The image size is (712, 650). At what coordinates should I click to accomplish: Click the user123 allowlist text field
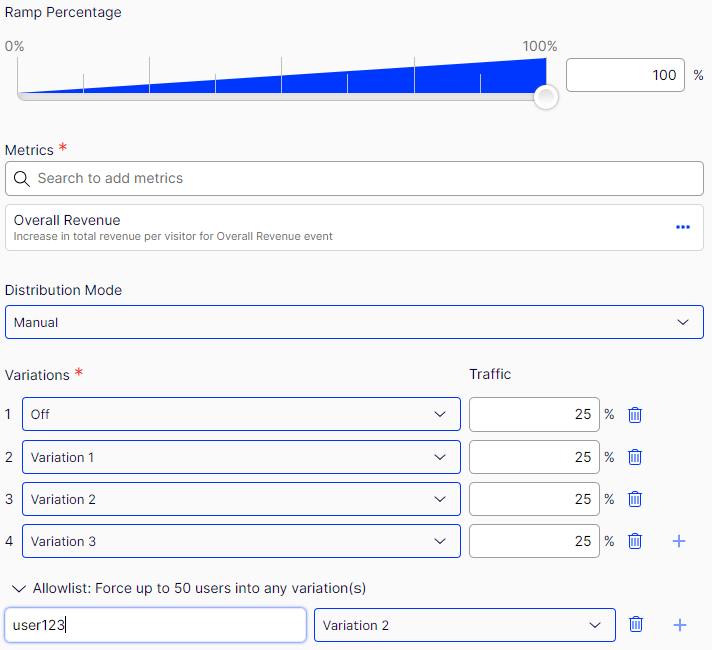click(x=155, y=625)
